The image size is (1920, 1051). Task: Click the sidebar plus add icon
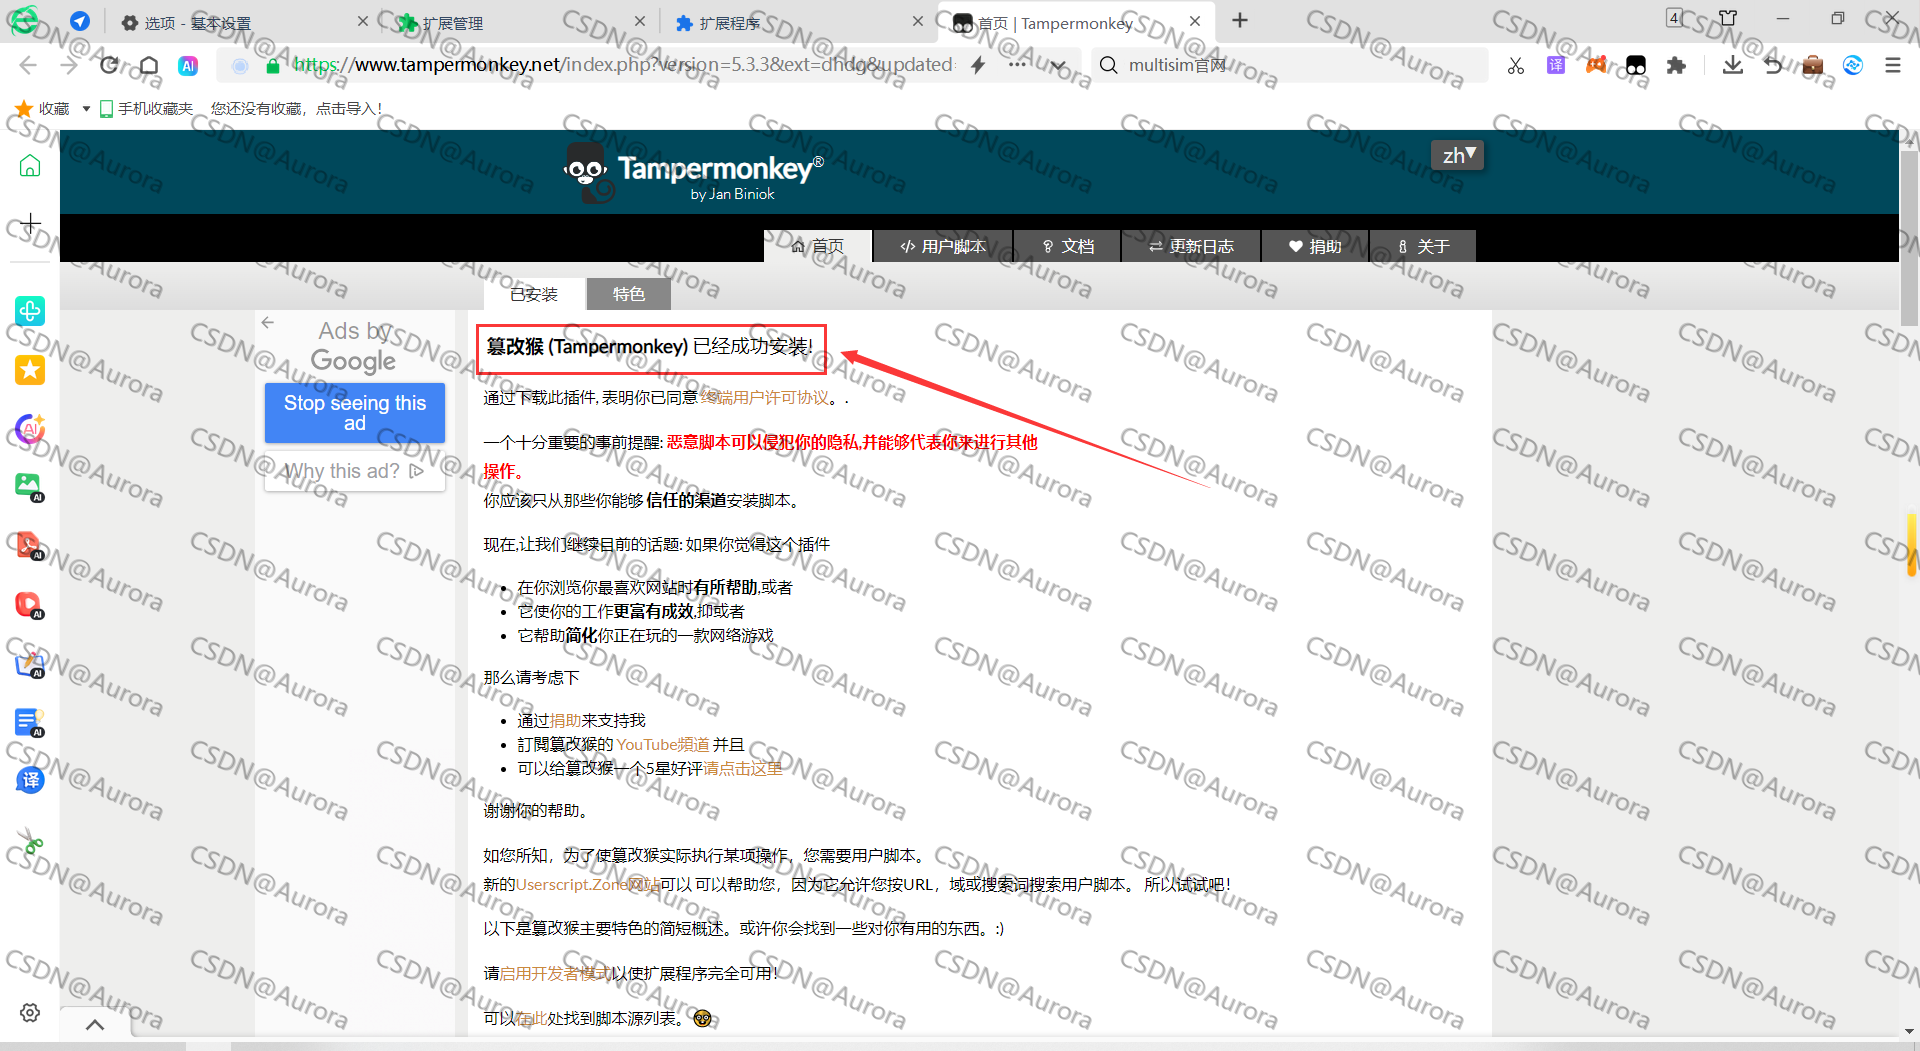point(31,223)
